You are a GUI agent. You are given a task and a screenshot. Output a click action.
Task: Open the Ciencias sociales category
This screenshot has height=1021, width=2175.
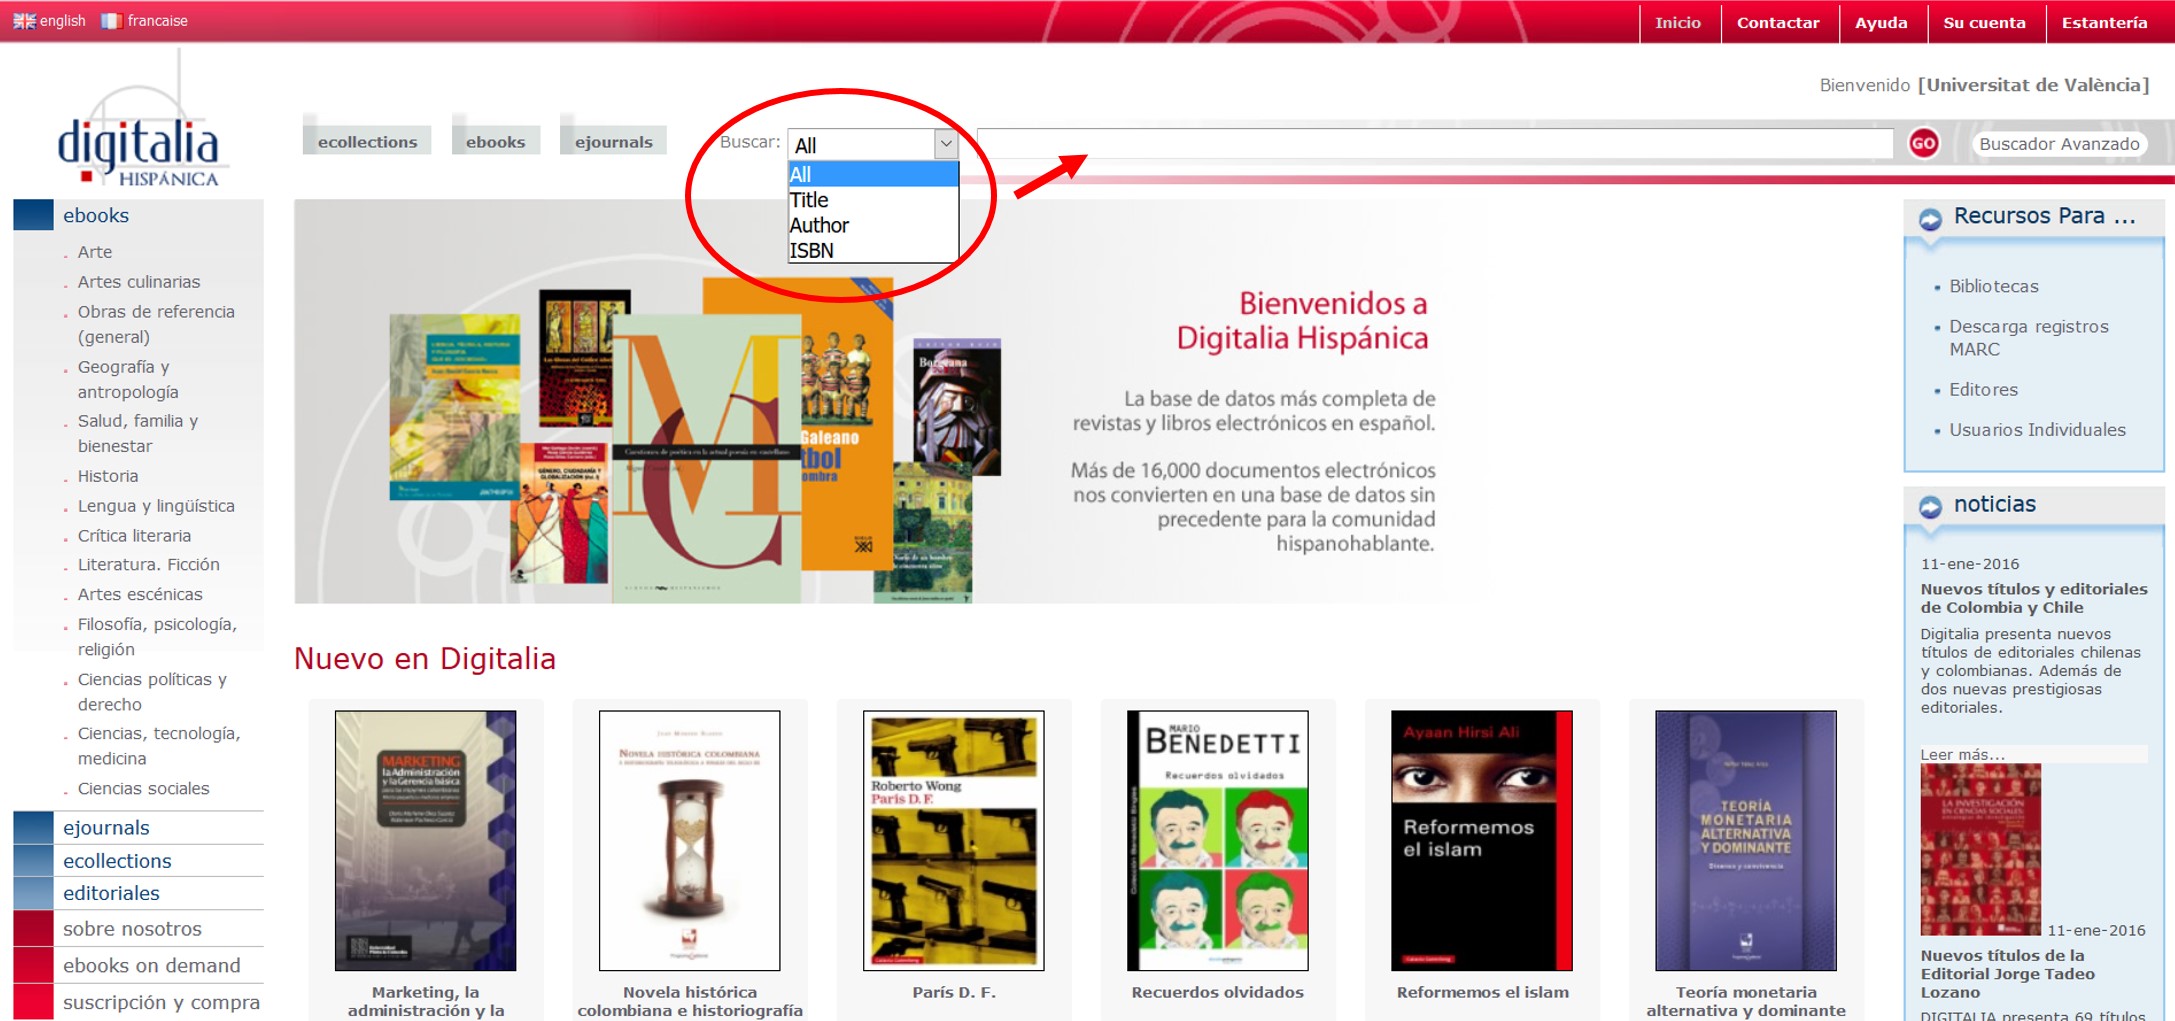[x=143, y=788]
